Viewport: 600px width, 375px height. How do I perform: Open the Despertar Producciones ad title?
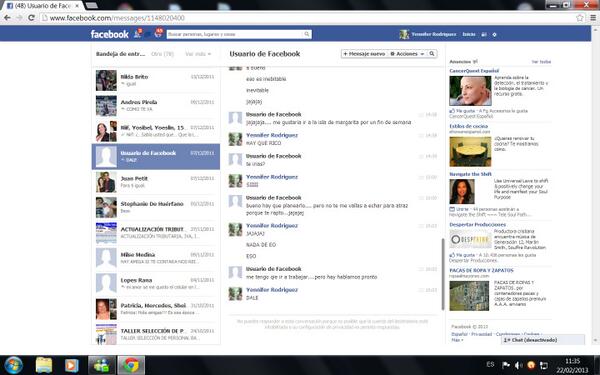click(x=478, y=225)
